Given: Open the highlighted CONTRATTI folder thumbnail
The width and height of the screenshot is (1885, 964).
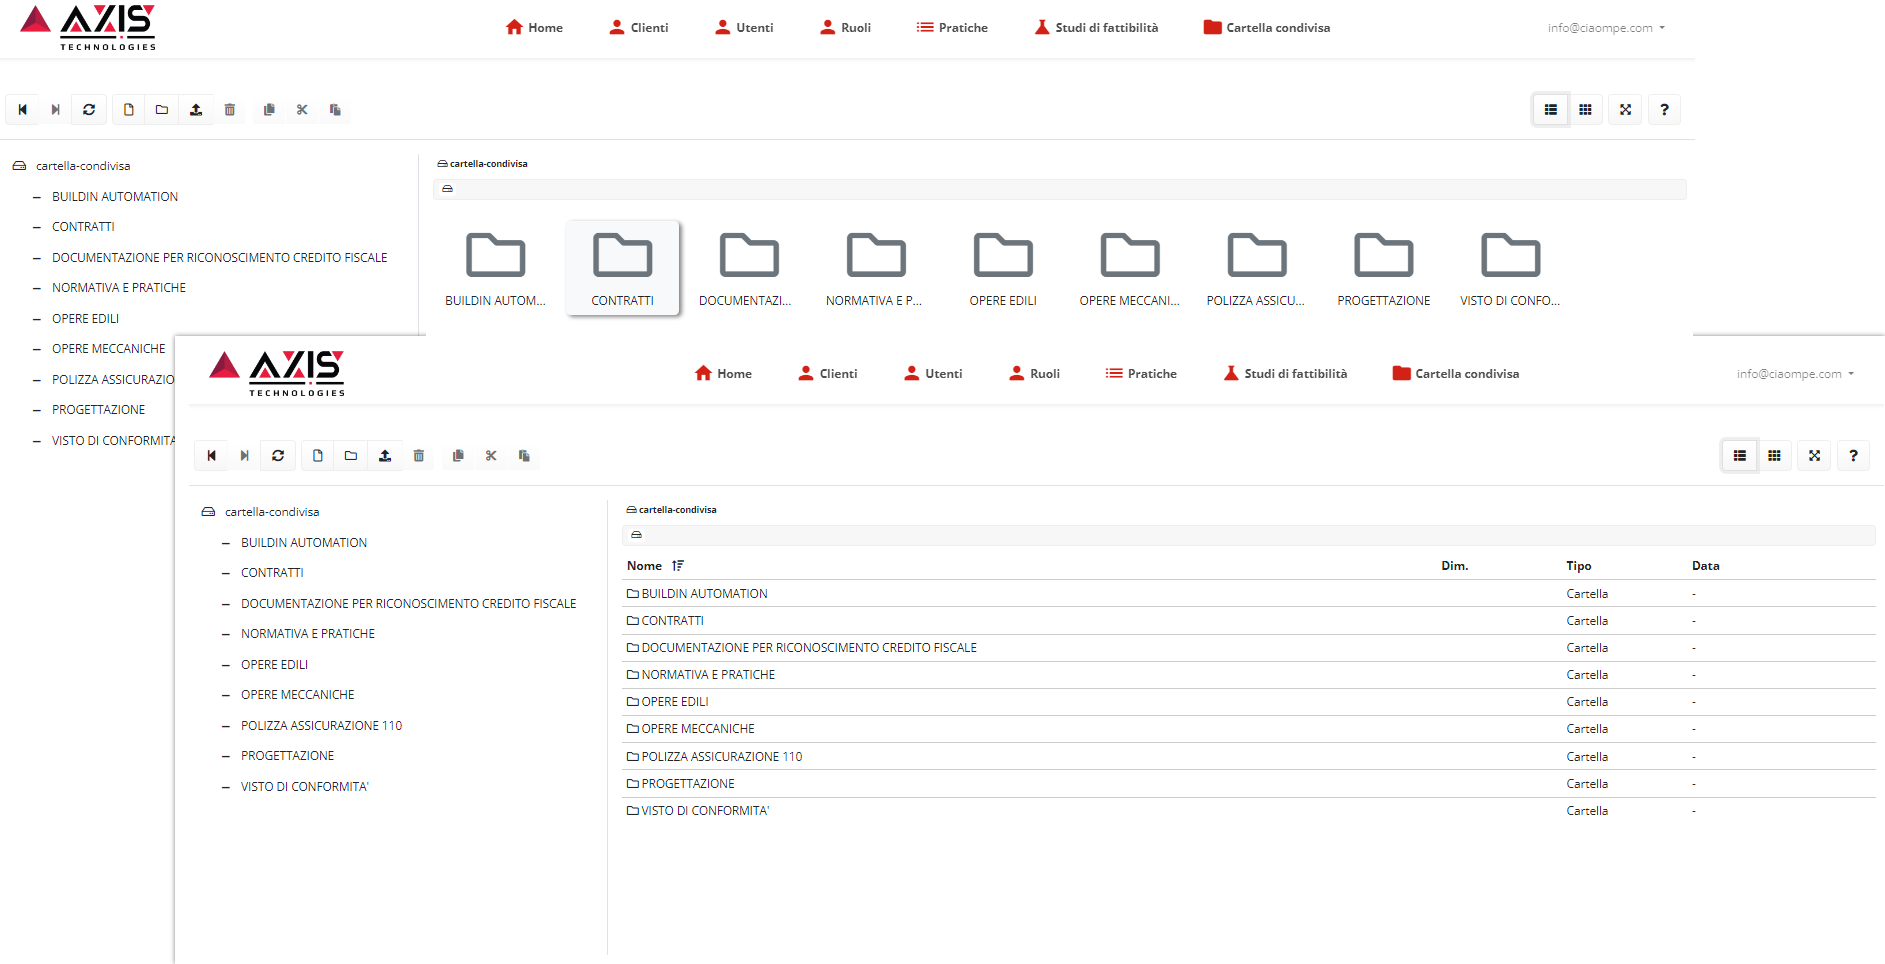Looking at the screenshot, I should [622, 267].
